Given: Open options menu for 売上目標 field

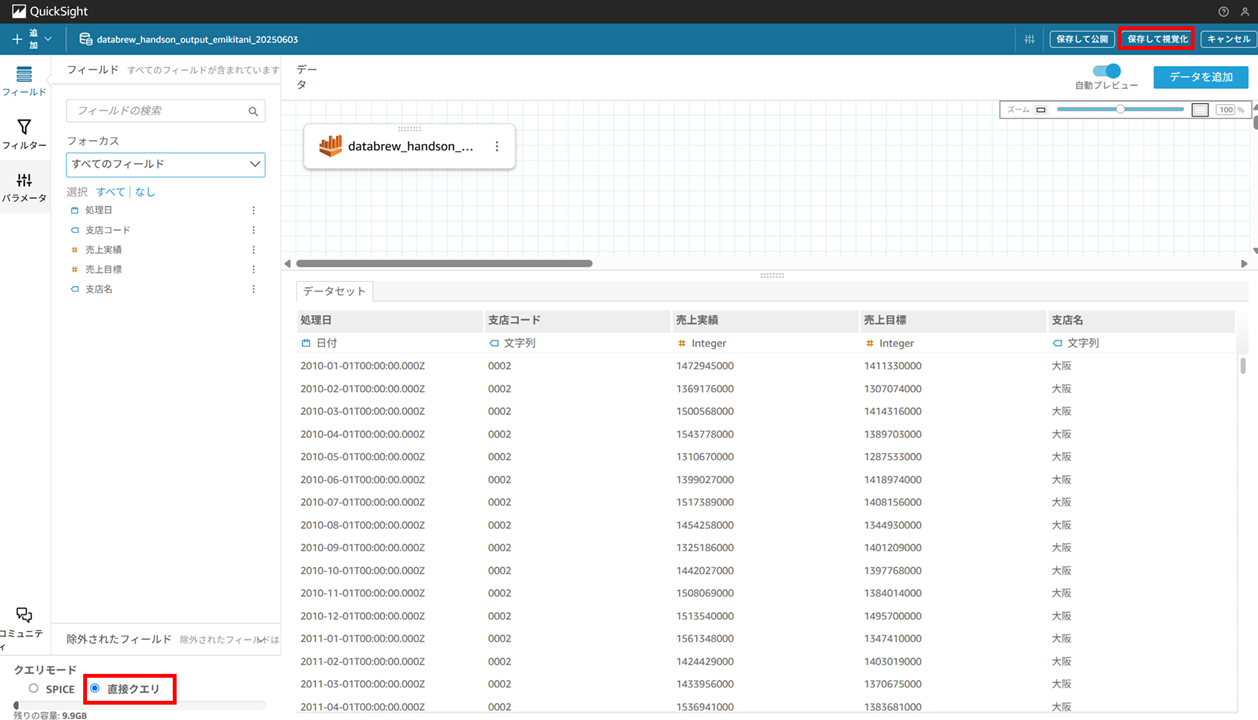Looking at the screenshot, I should point(253,270).
